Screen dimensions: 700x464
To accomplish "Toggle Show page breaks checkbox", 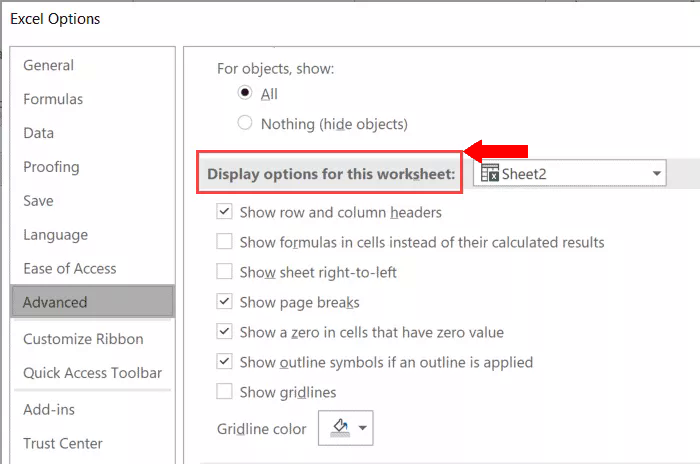I will tap(224, 301).
